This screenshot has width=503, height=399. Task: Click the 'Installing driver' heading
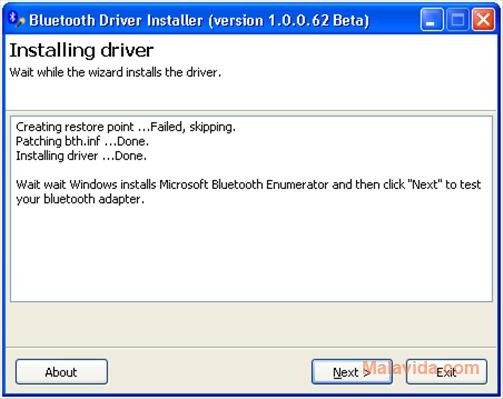[81, 51]
